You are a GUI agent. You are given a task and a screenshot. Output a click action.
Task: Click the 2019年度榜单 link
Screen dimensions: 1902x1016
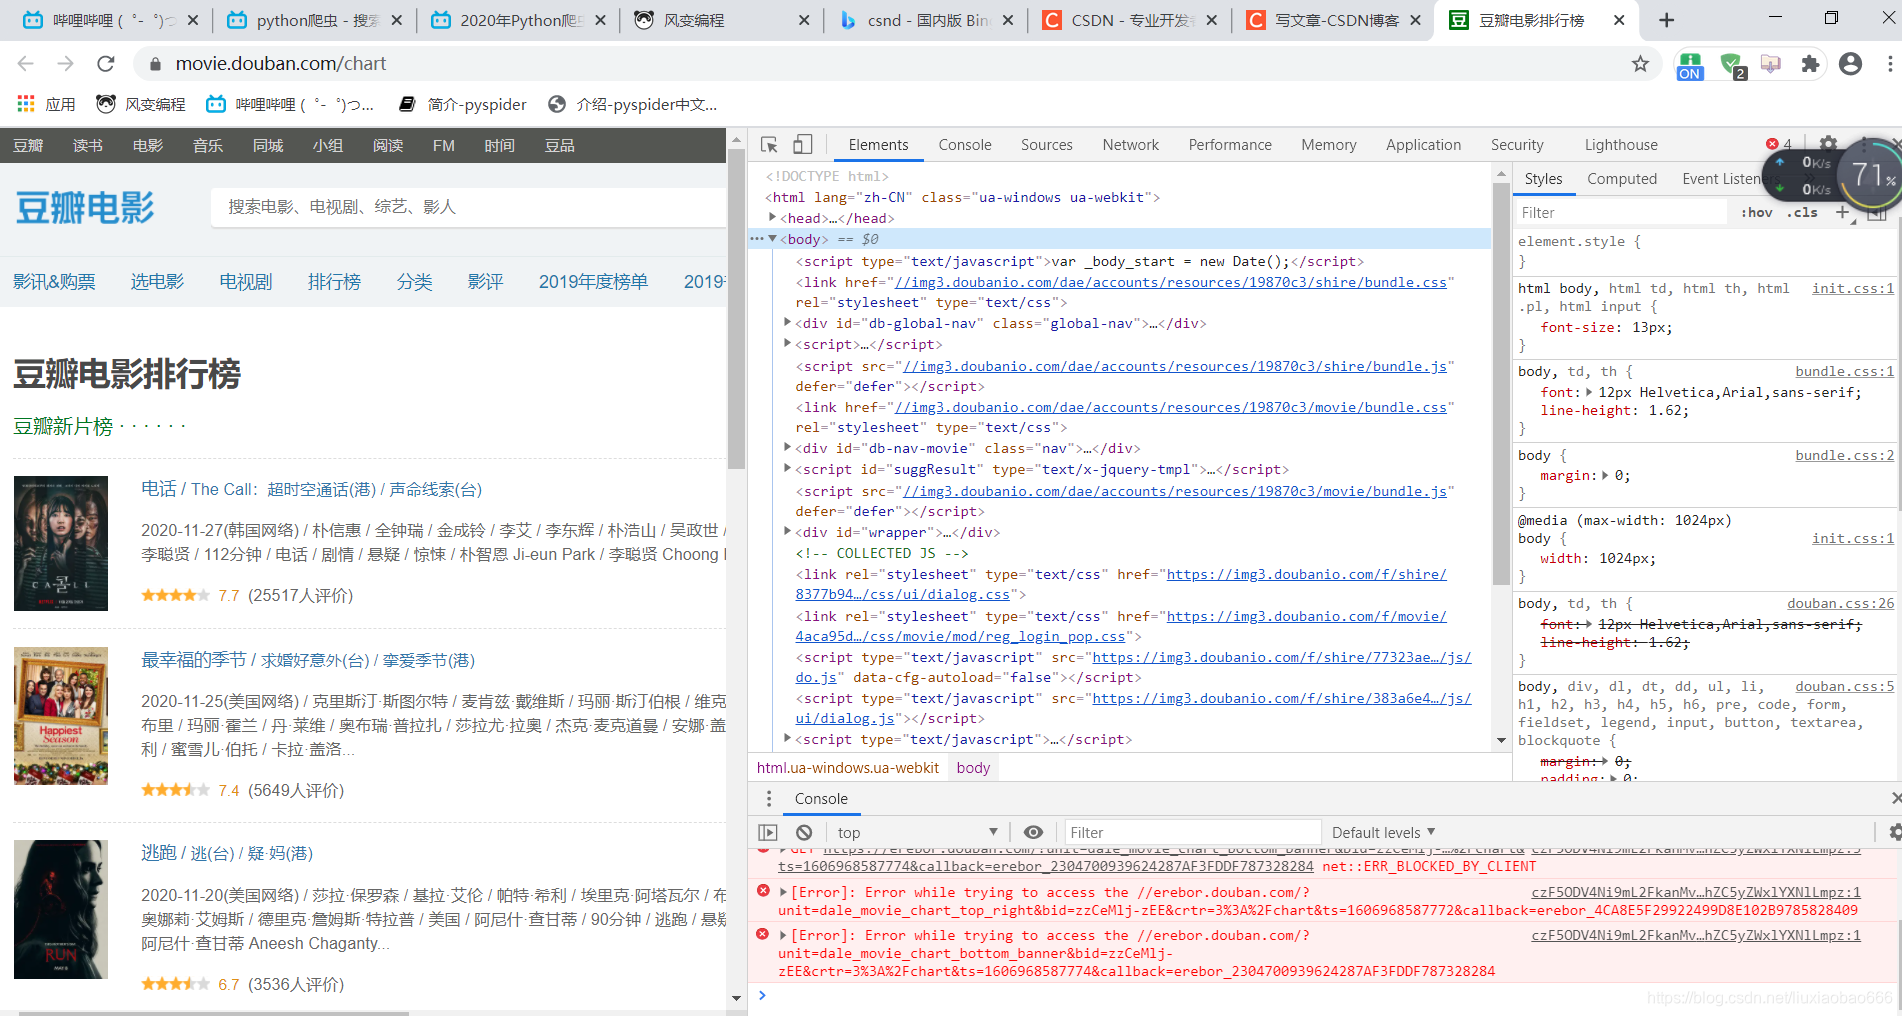coord(593,282)
